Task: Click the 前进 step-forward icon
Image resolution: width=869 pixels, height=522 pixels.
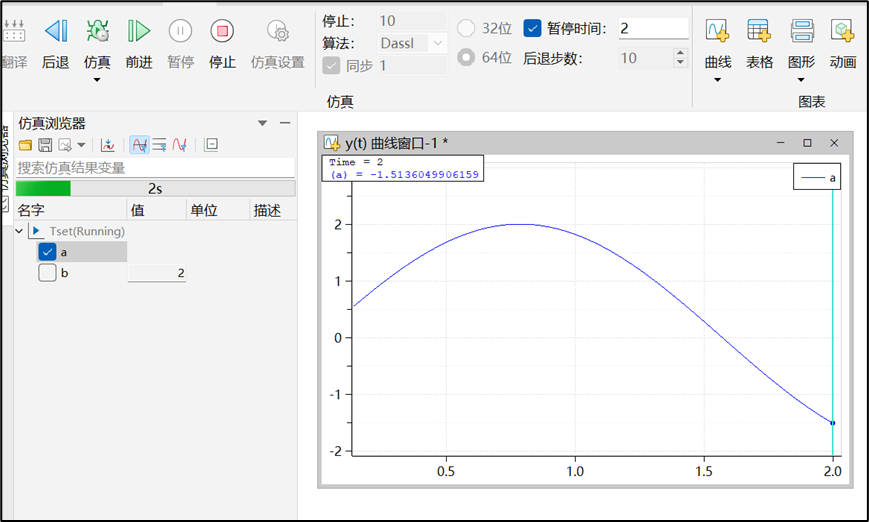Action: [x=139, y=31]
